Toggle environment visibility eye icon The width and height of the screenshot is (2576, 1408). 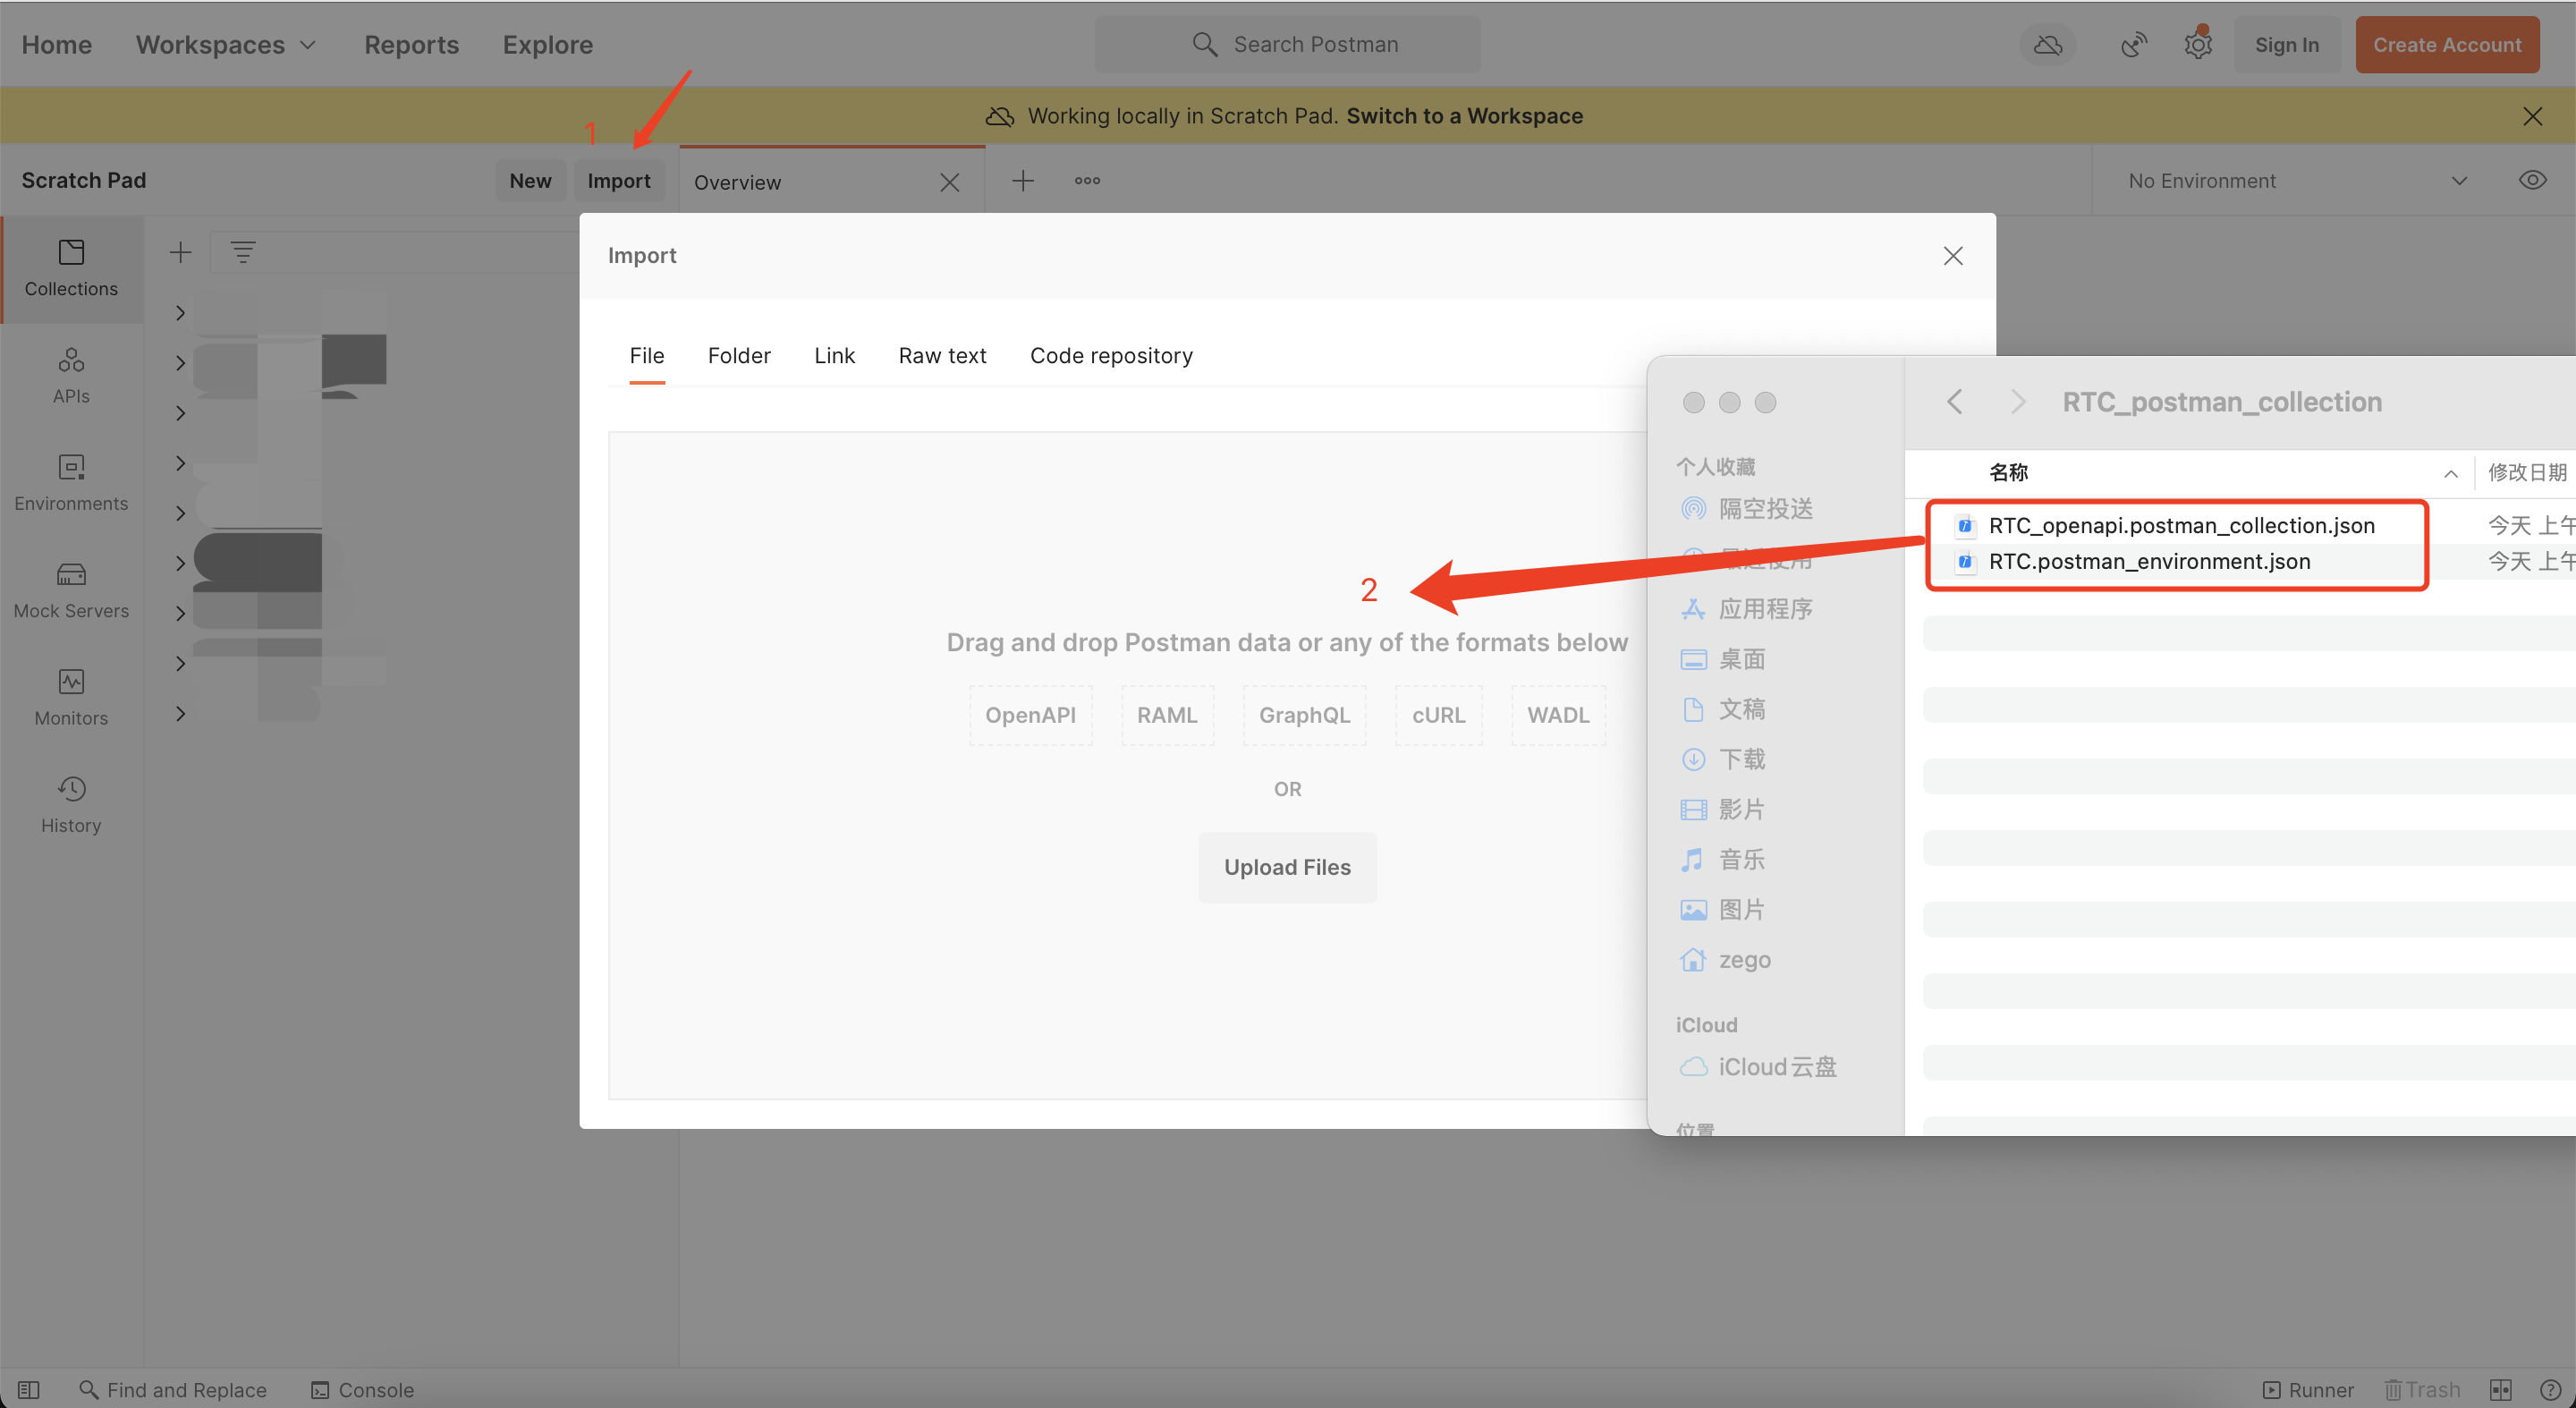click(x=2533, y=181)
